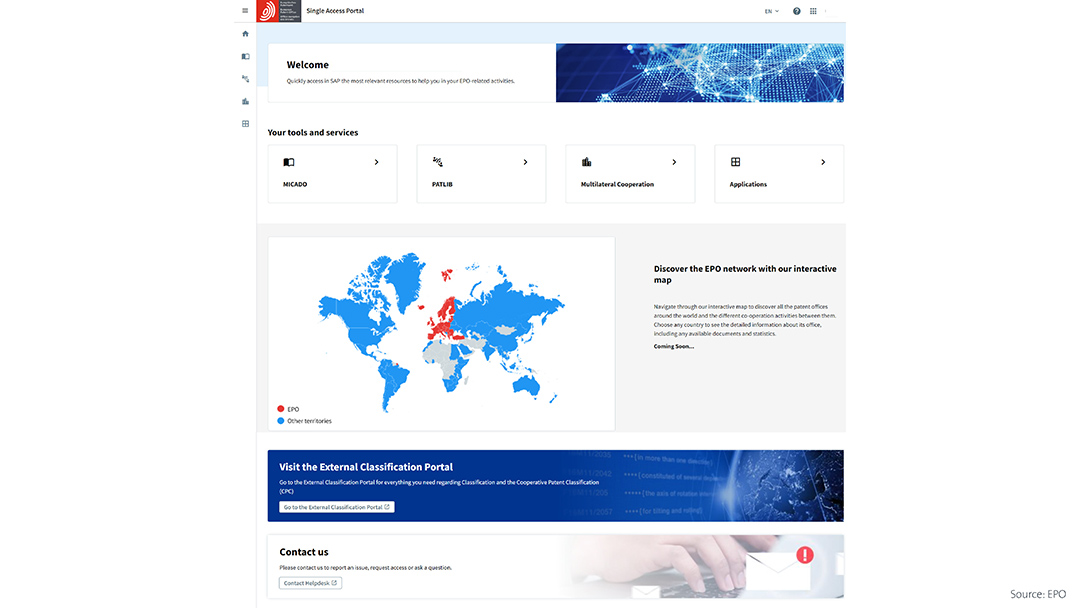Go to Home in the sidebar
The height and width of the screenshot is (608, 1080).
click(245, 34)
